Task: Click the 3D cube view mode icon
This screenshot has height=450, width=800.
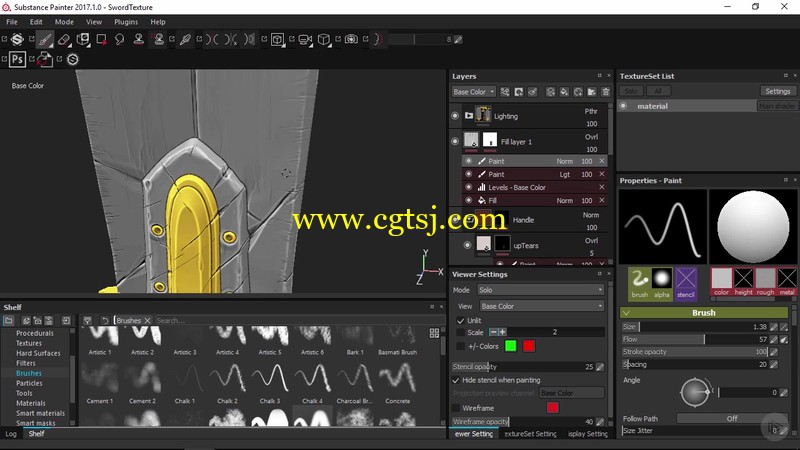Action: pos(323,39)
